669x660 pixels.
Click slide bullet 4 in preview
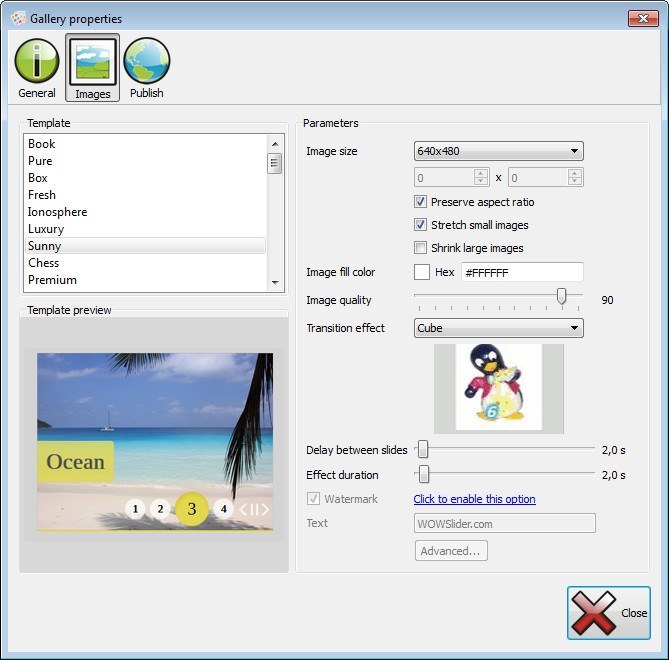click(x=224, y=509)
